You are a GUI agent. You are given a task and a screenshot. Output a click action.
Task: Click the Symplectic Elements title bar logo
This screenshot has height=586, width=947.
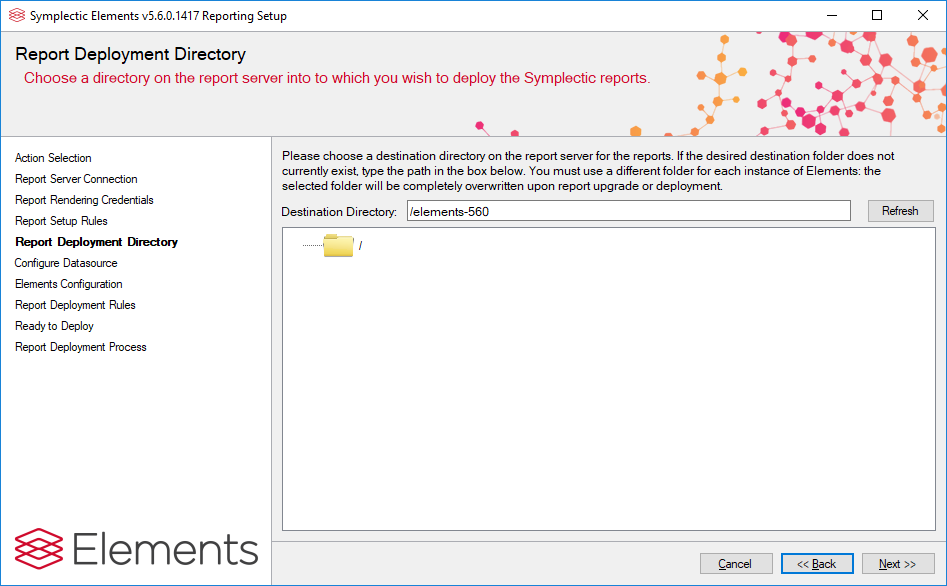click(x=17, y=16)
